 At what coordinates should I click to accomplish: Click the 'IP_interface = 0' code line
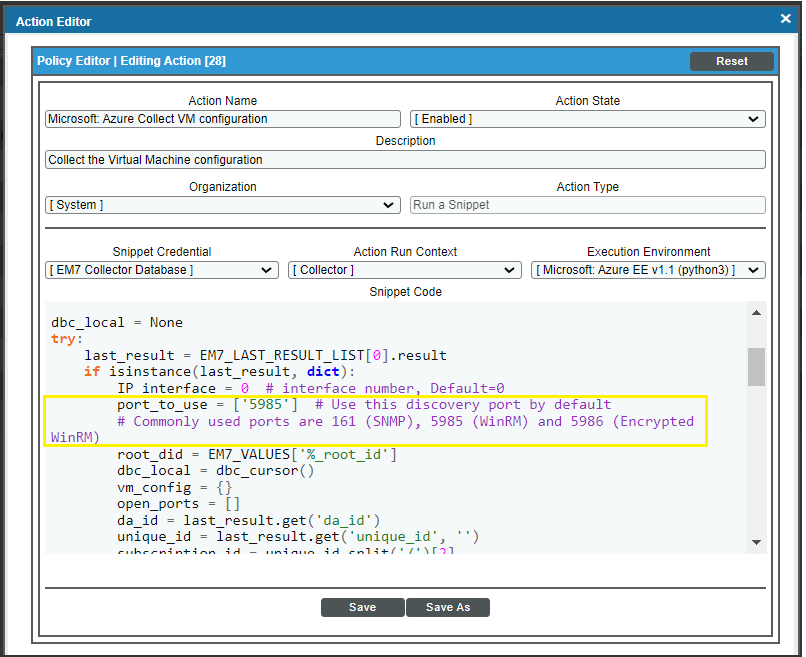point(310,388)
